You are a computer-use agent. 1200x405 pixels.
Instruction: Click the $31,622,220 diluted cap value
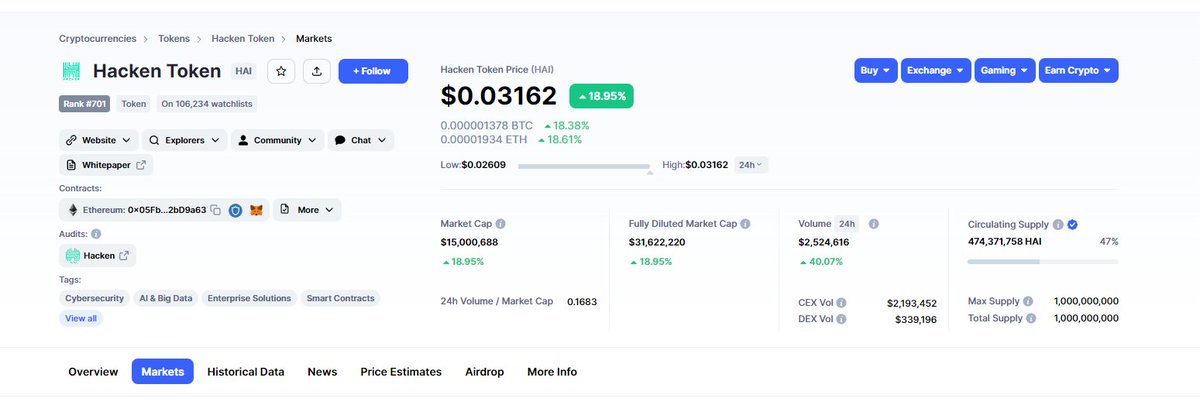(657, 242)
